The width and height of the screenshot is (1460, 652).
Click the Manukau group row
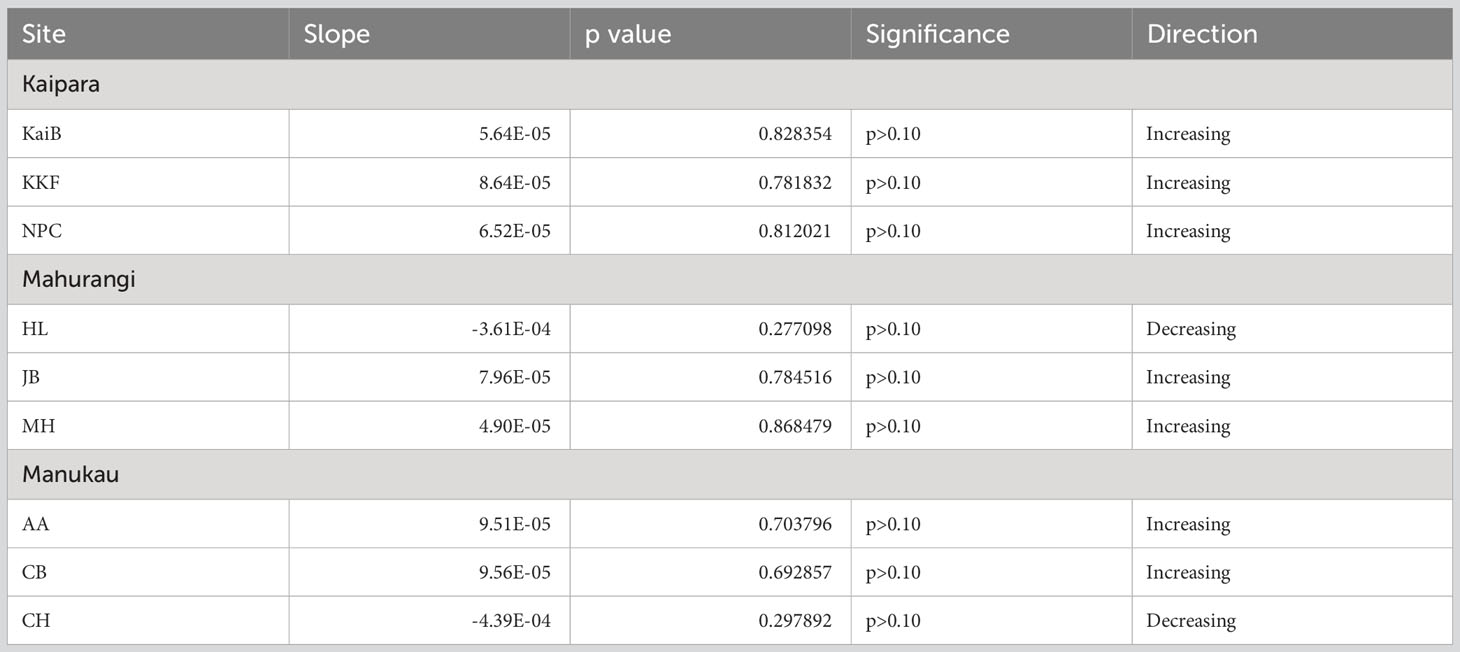point(730,474)
